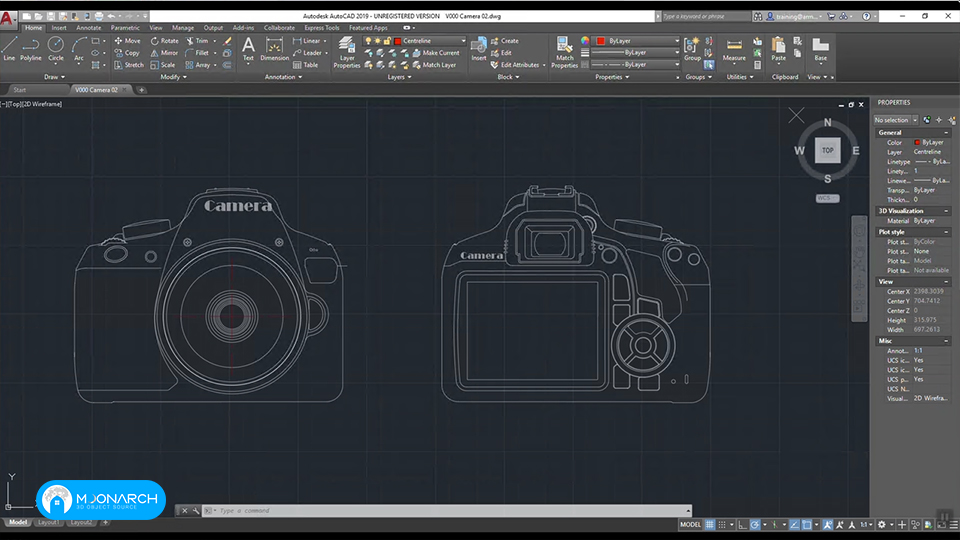Choose the Dimension tool
960x540 pixels.
click(x=274, y=49)
